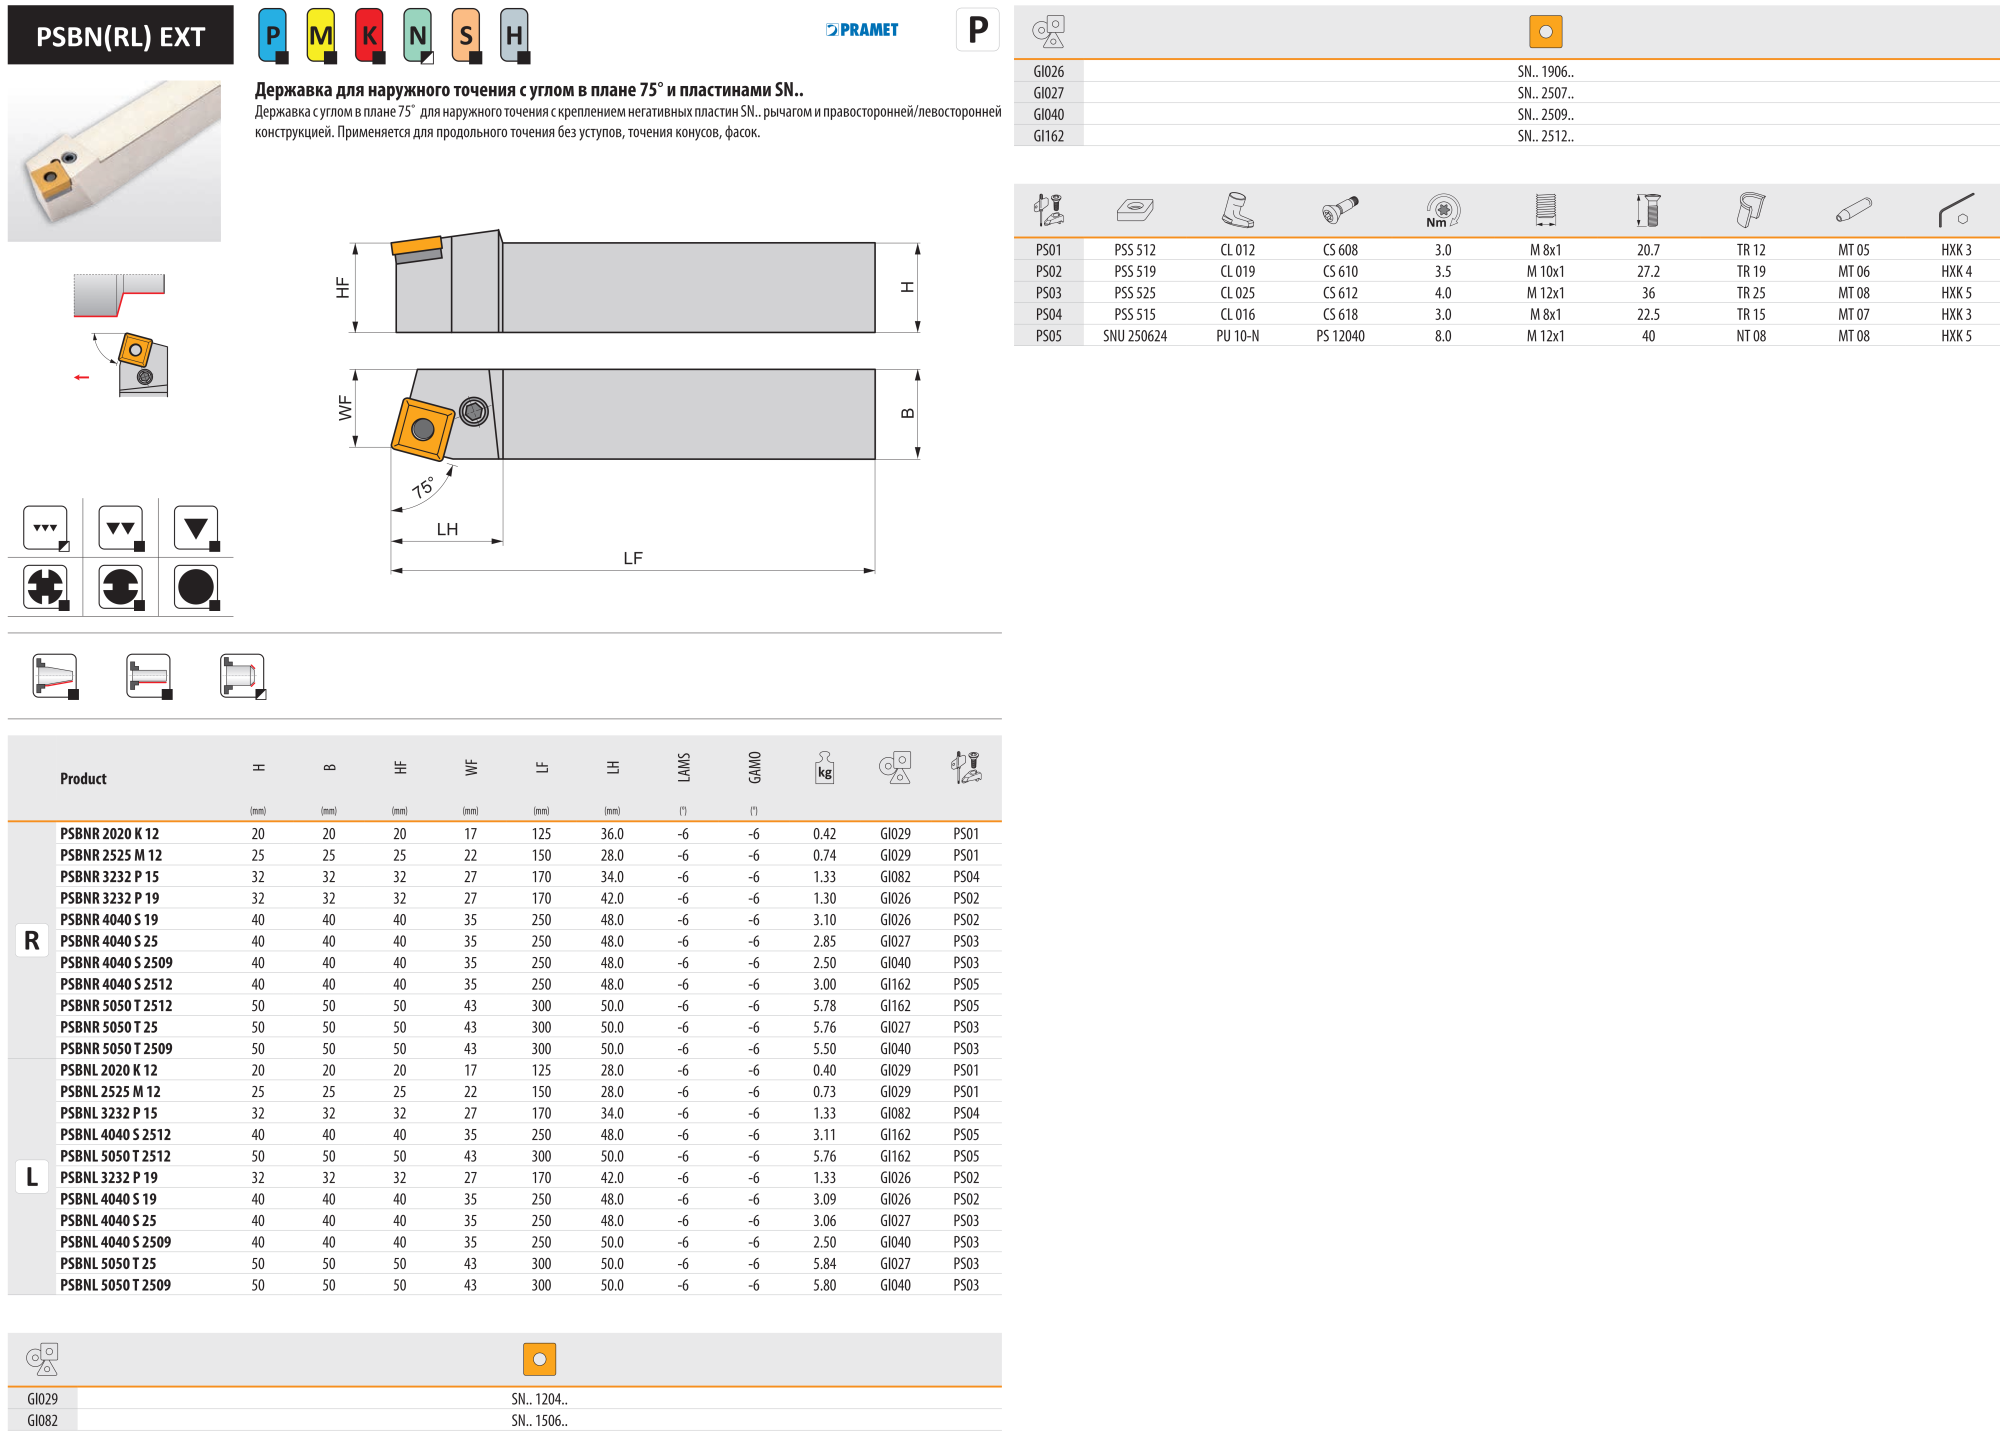Select the orange S material icon

466,36
